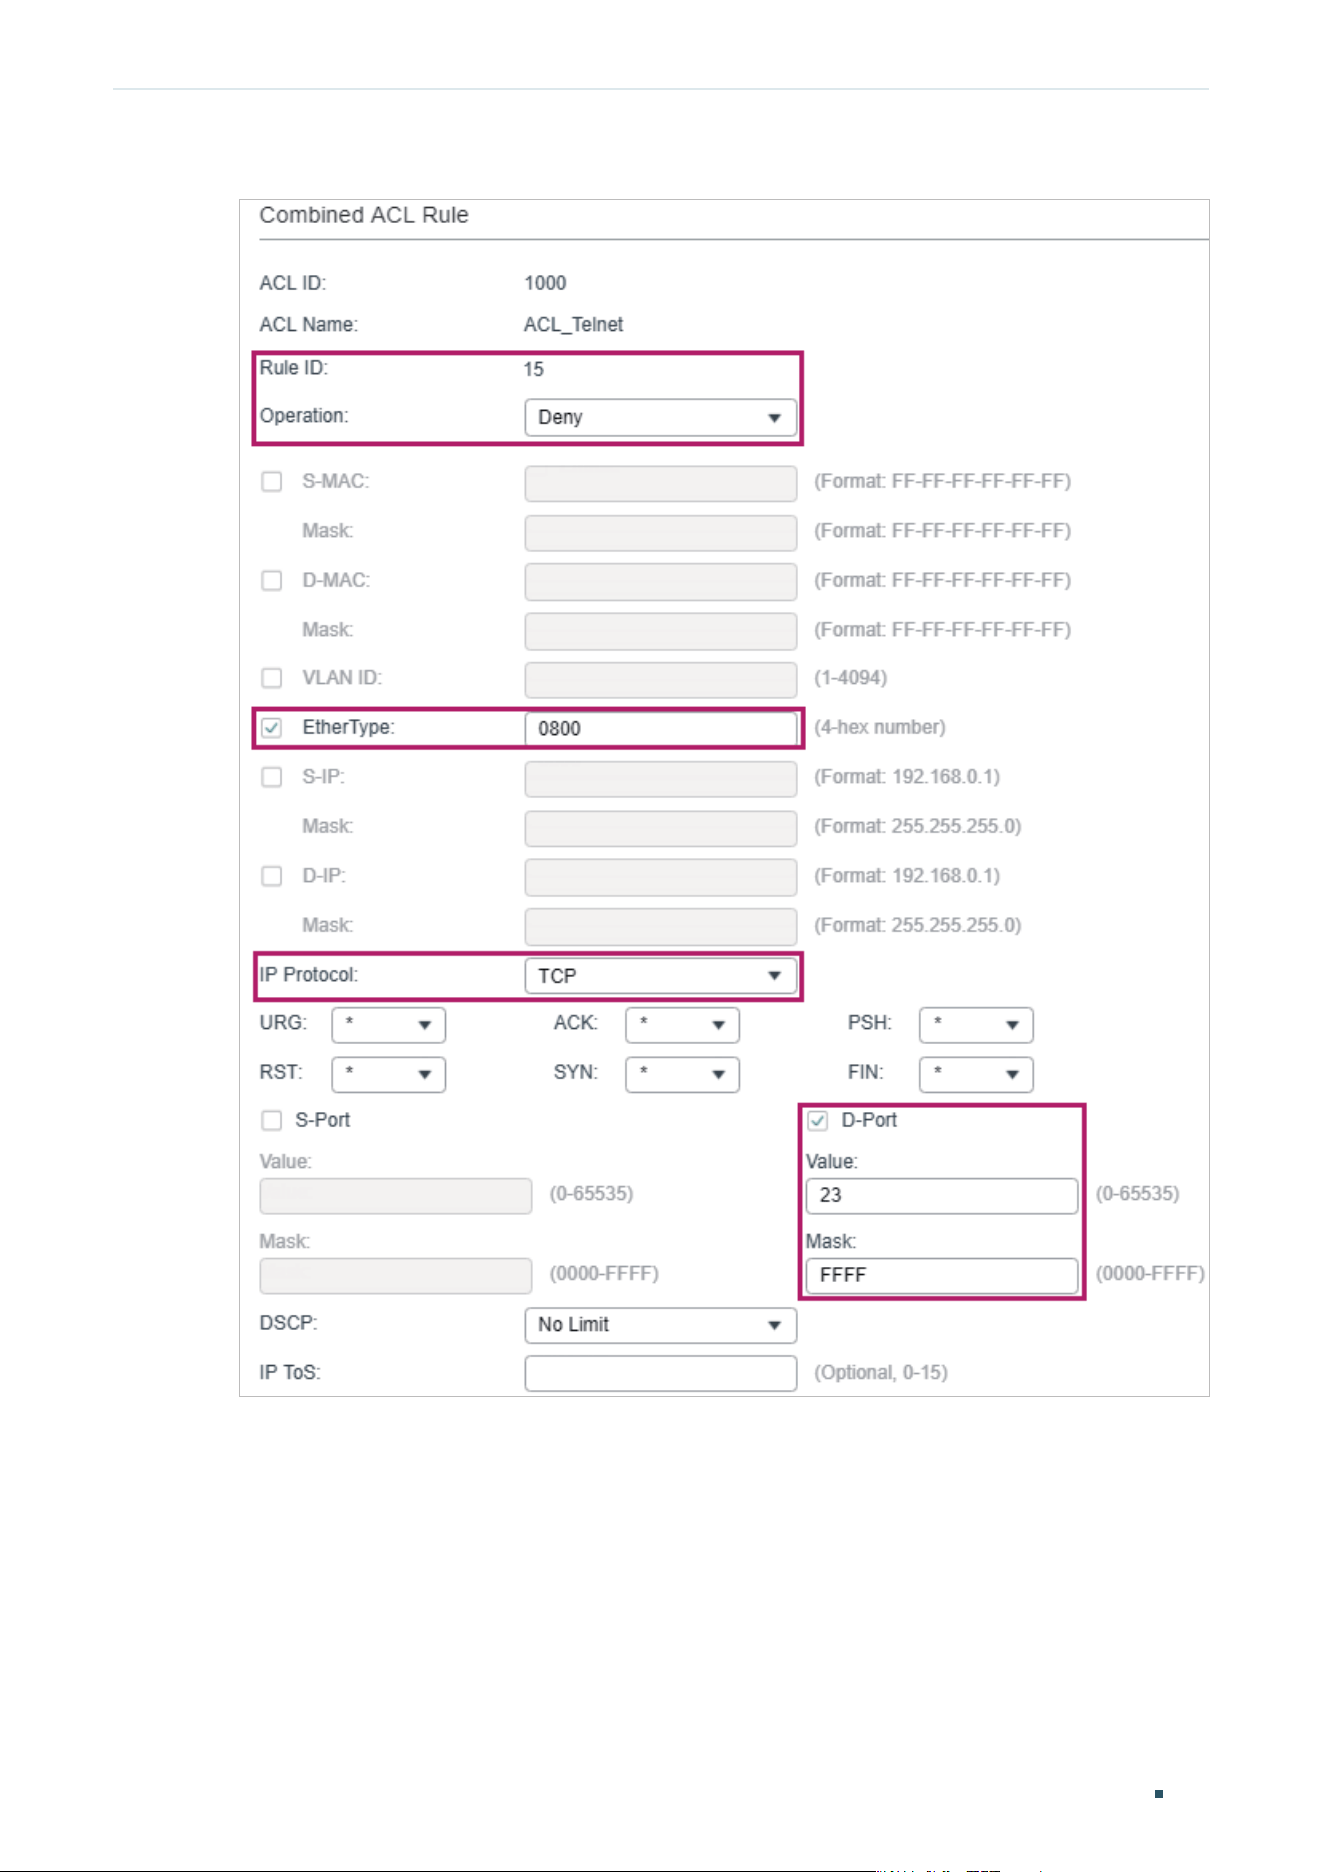Open the RST flag dropdown
1324x1872 pixels.
tap(389, 1074)
